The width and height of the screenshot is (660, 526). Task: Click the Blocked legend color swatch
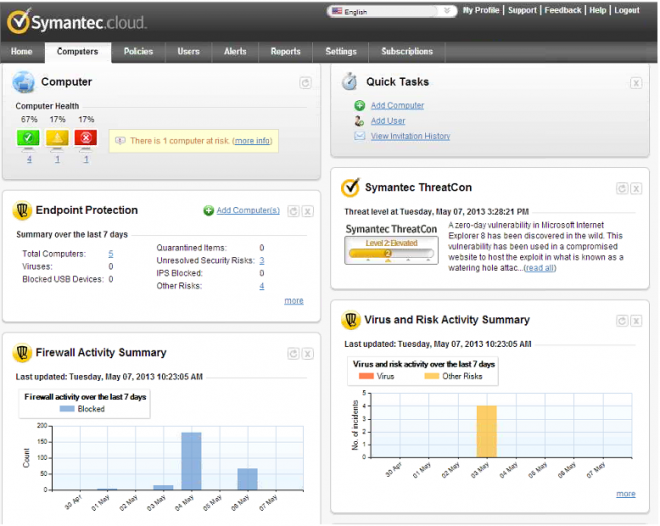coord(67,409)
